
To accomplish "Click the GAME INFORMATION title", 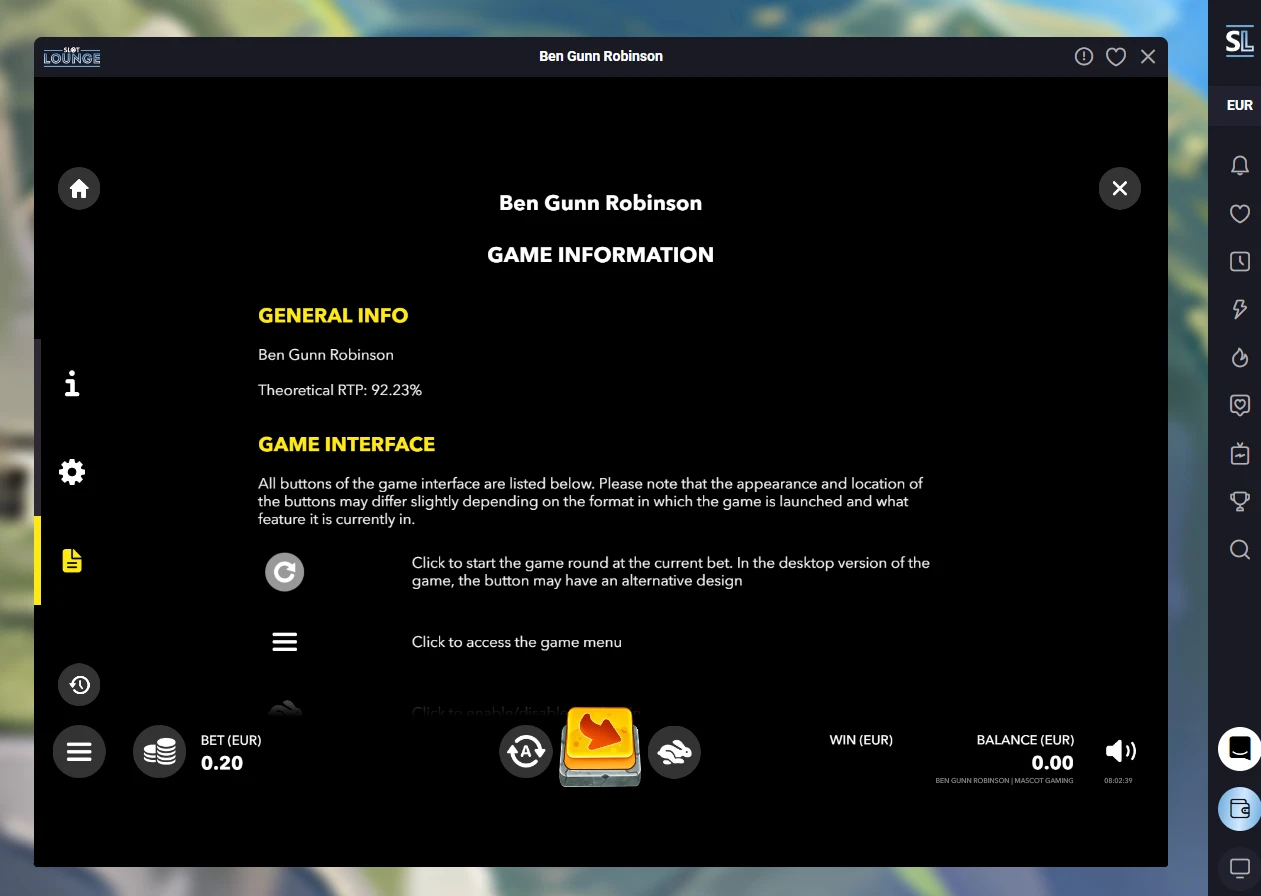I will coord(601,255).
